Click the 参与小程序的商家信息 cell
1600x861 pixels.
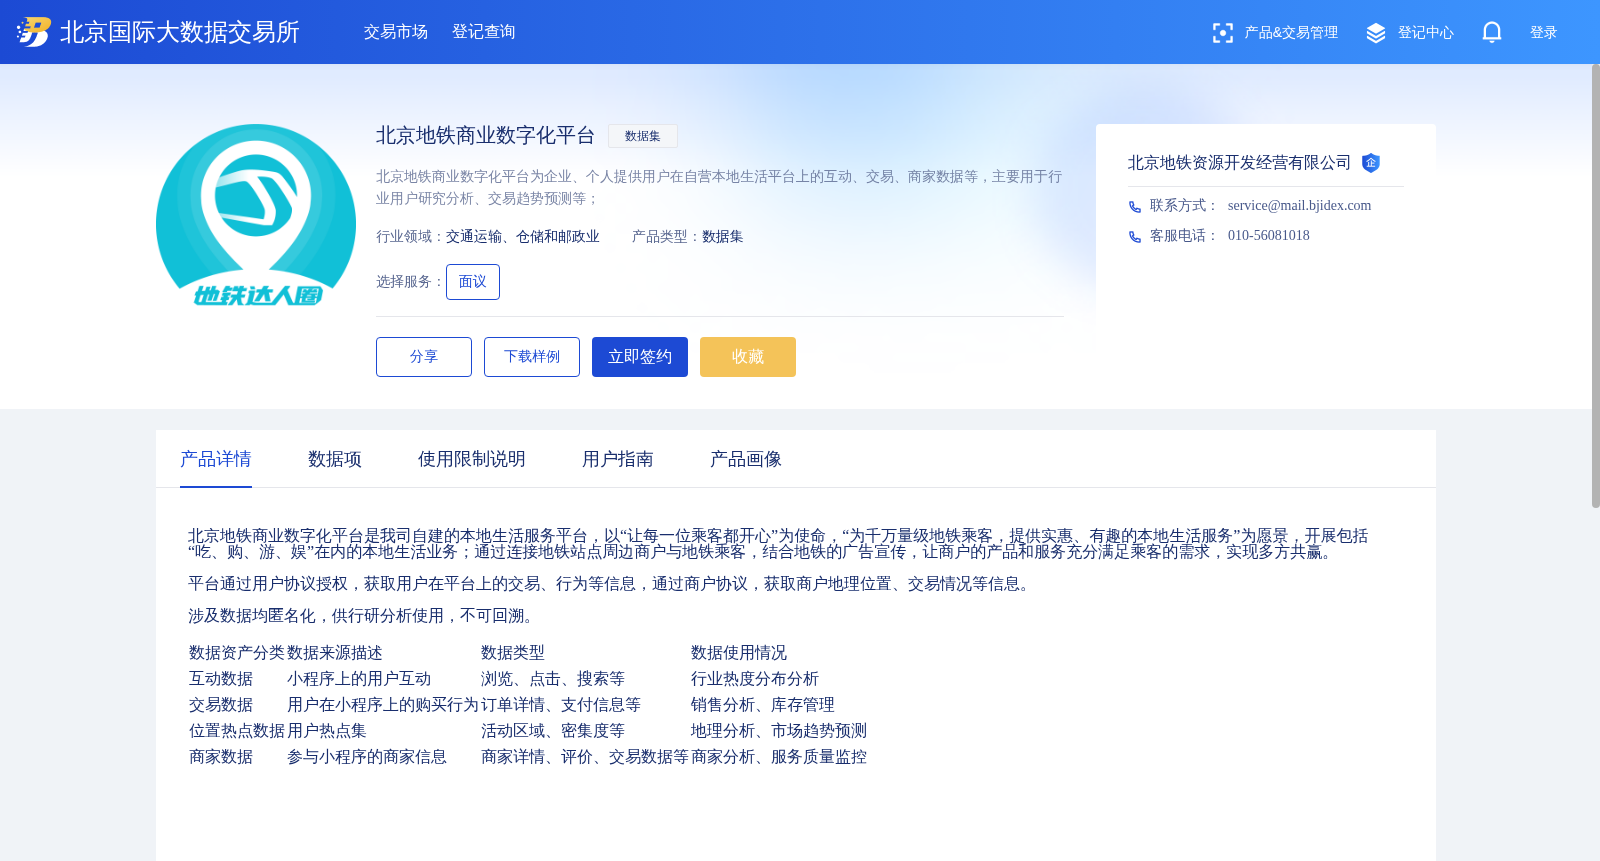click(367, 757)
